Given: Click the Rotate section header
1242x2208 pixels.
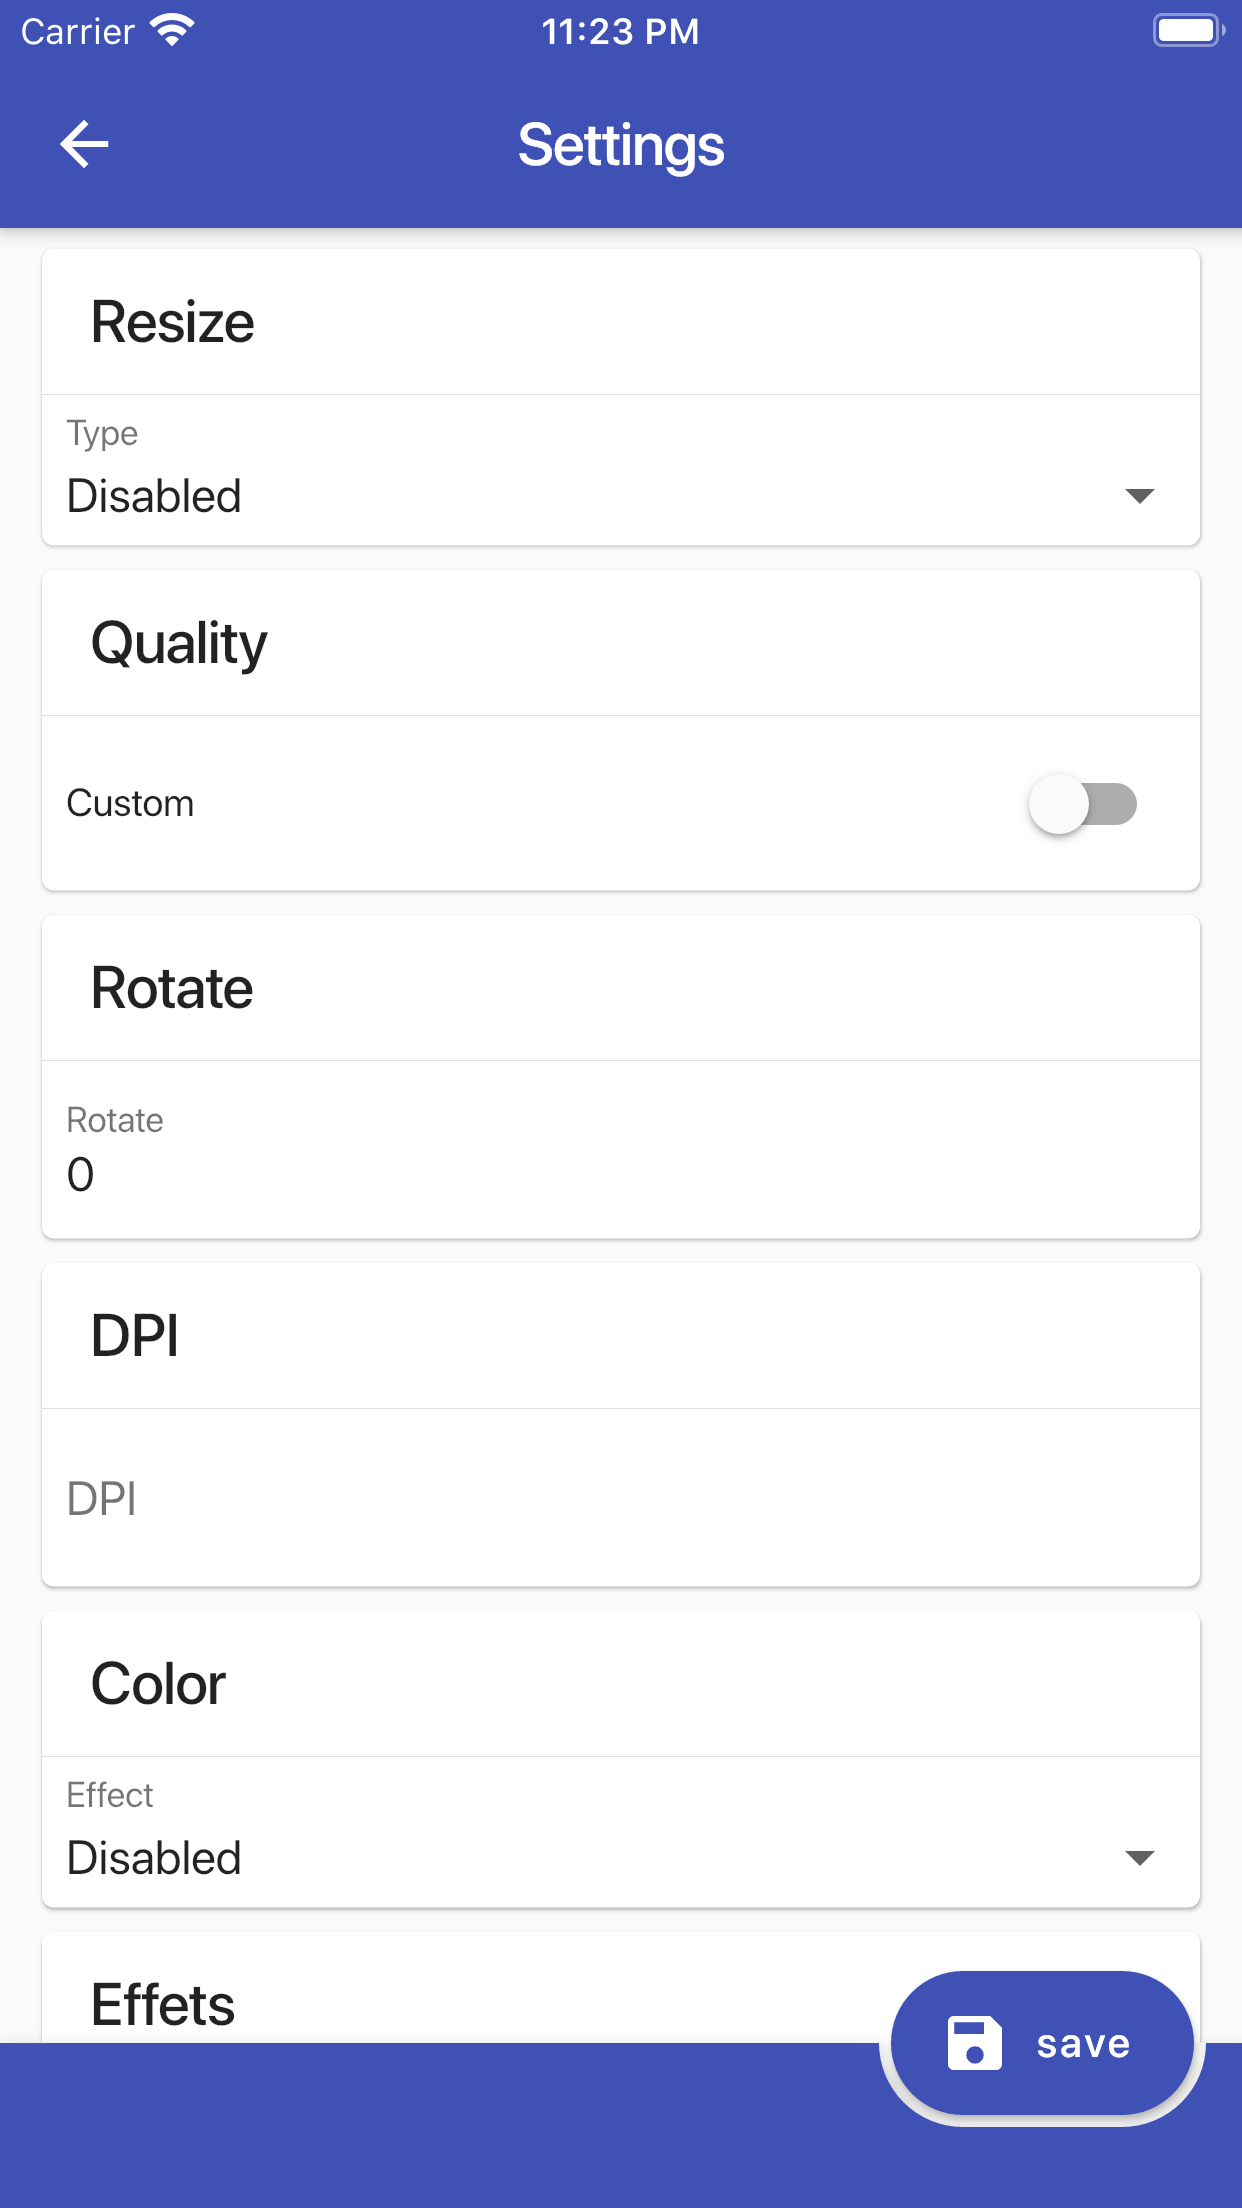Looking at the screenshot, I should click(x=171, y=985).
